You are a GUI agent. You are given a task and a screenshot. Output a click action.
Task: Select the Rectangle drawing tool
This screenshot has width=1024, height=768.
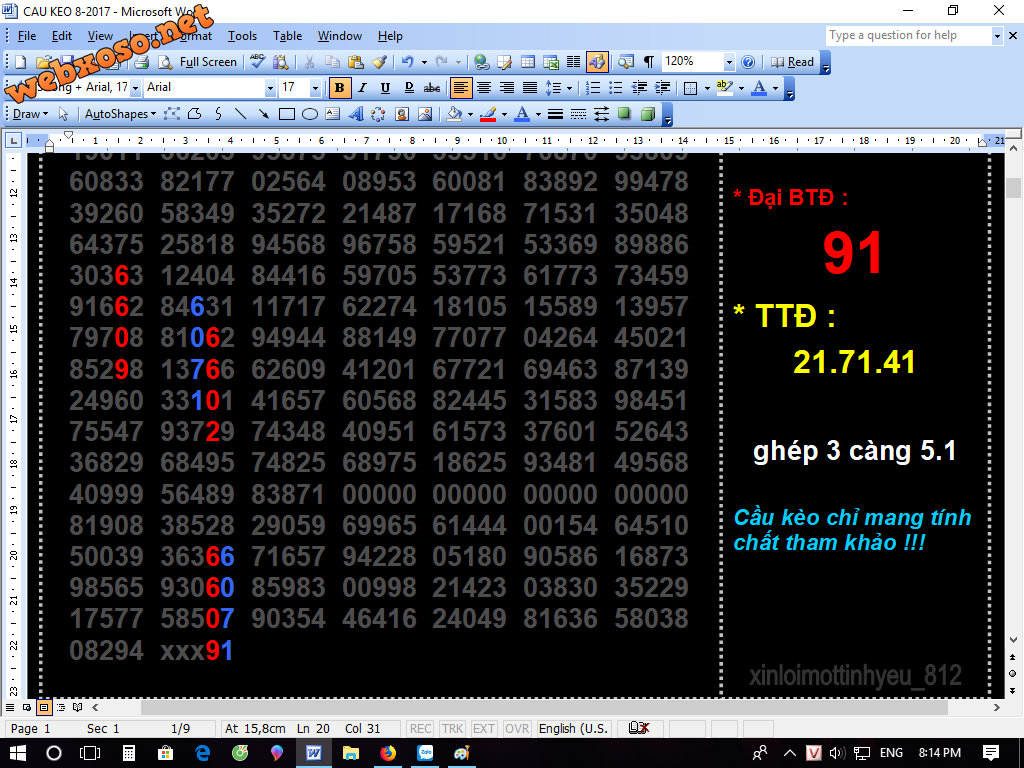pyautogui.click(x=287, y=114)
